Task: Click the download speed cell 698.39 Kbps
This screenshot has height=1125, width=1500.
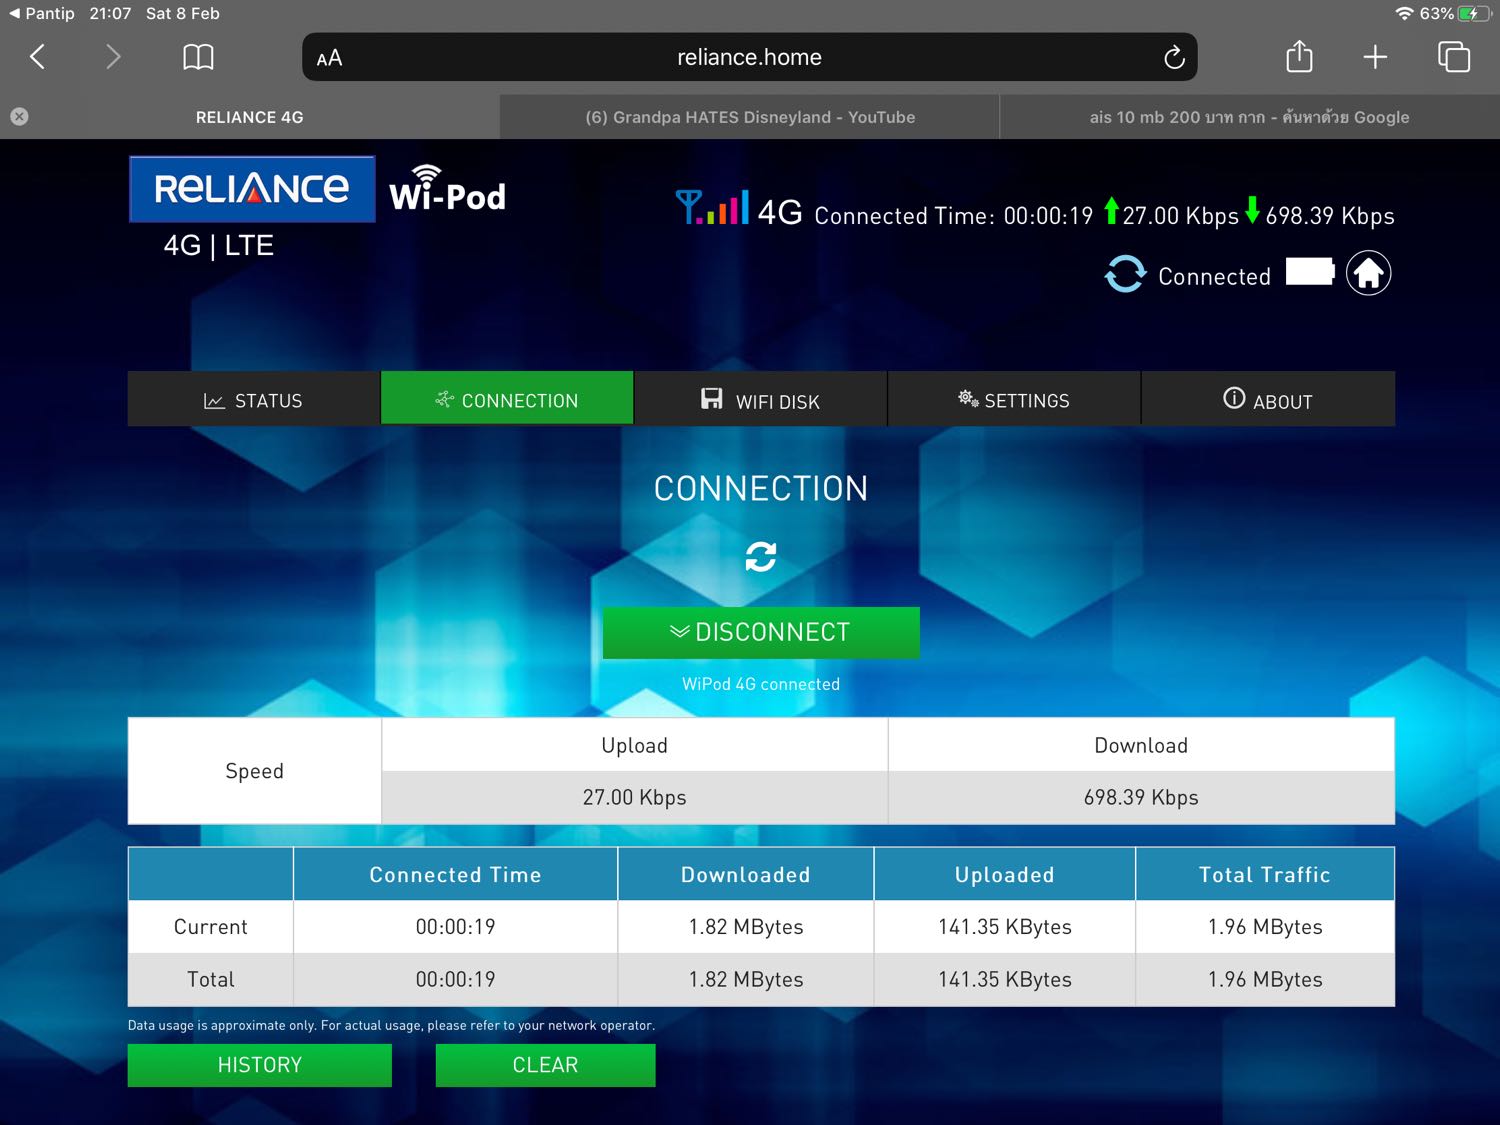Action: point(1141,798)
